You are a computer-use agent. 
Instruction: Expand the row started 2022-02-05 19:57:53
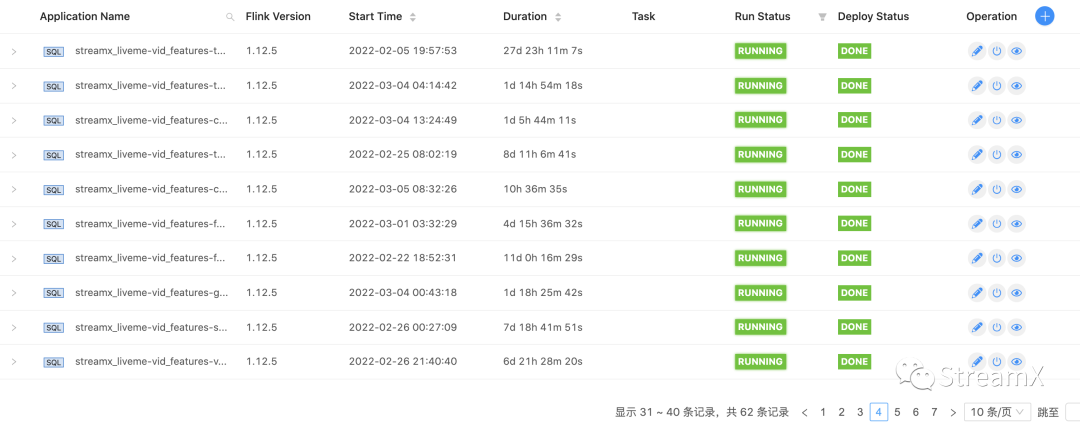[14, 51]
